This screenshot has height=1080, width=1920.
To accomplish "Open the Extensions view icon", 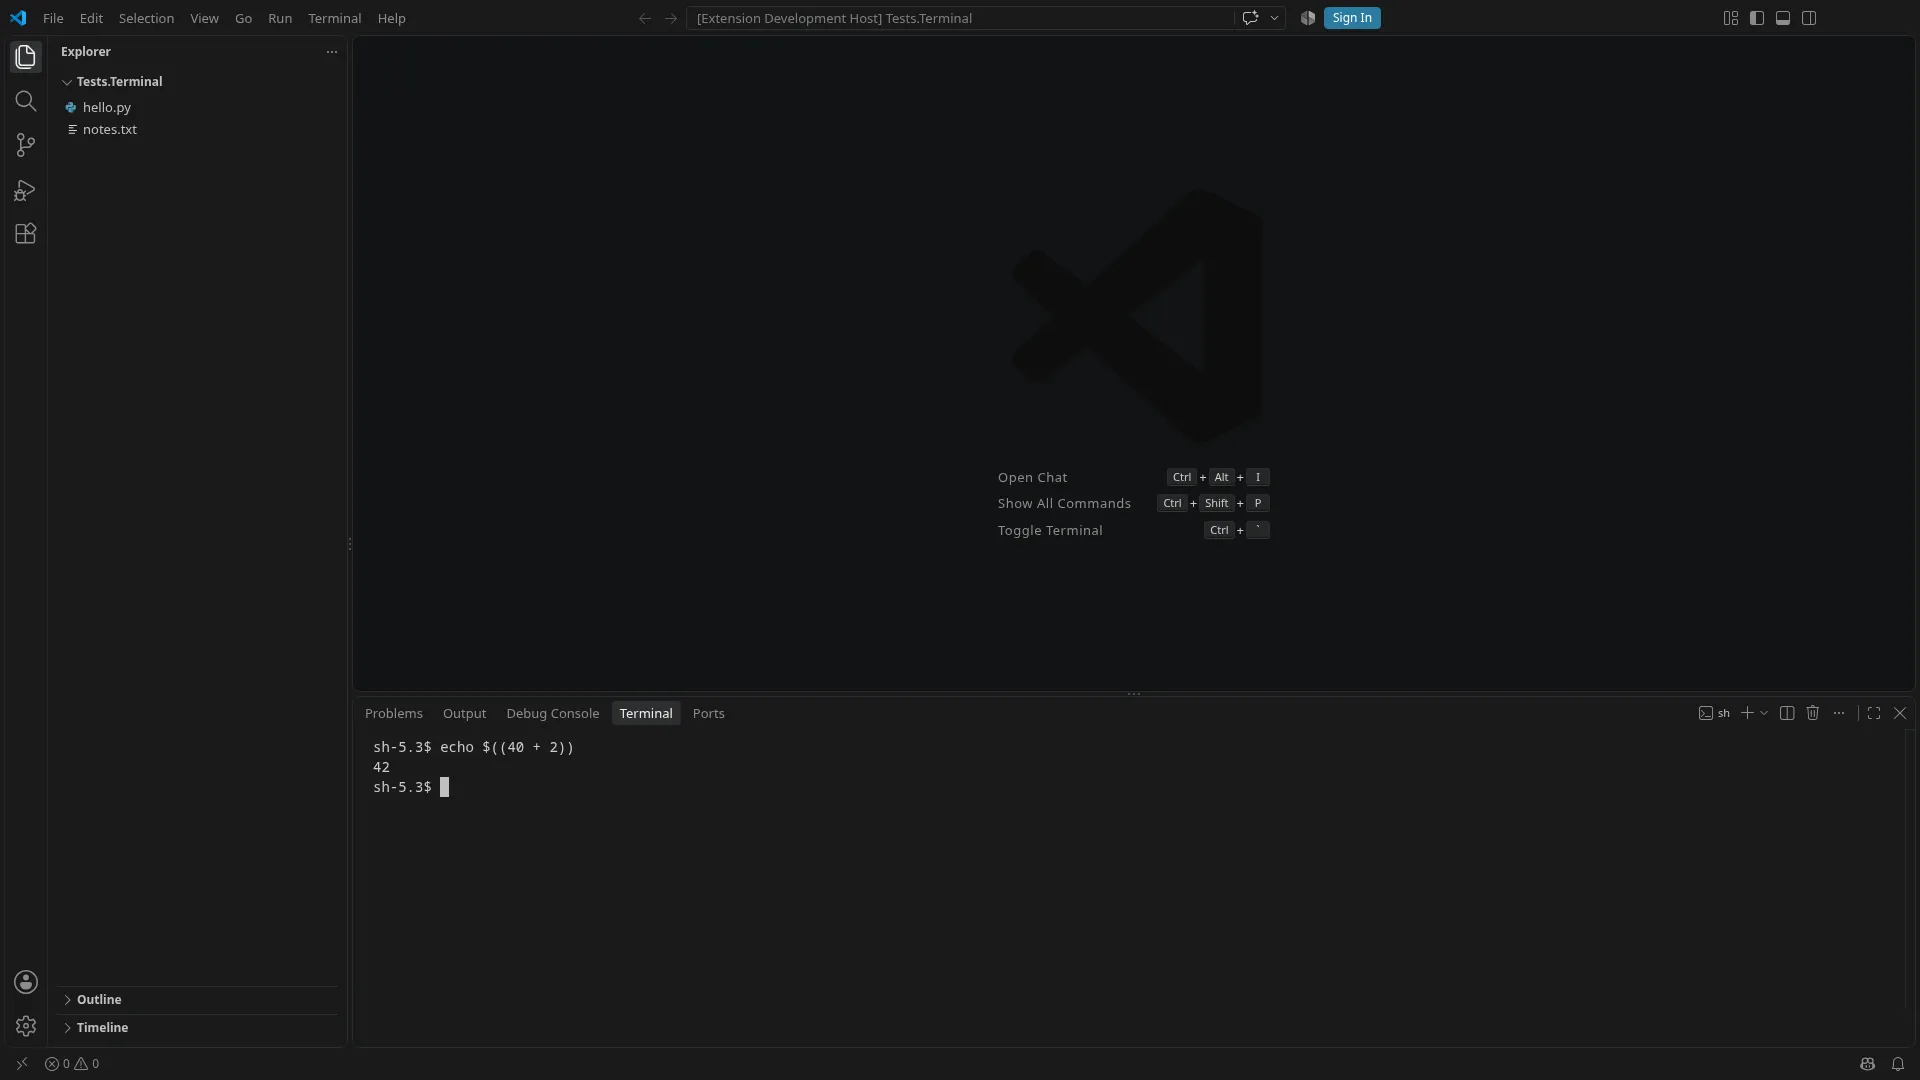I will [25, 234].
